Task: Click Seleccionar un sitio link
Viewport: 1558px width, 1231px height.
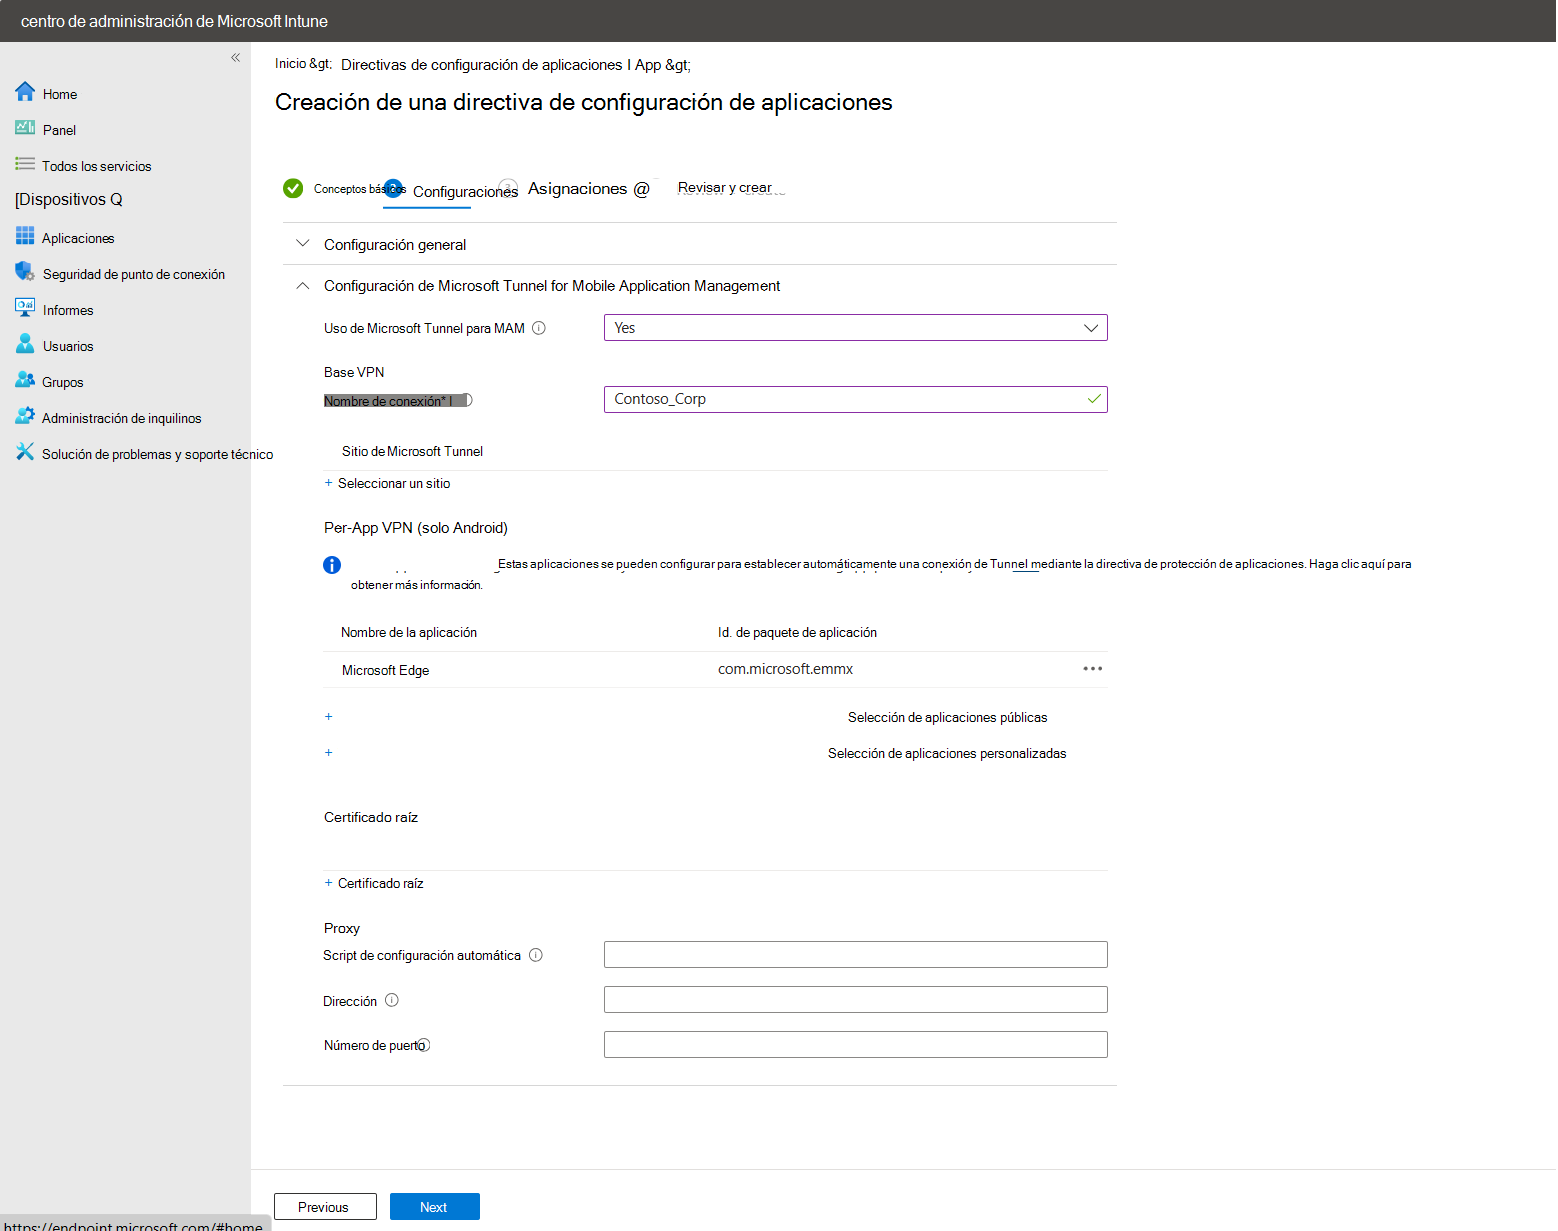Action: click(394, 484)
